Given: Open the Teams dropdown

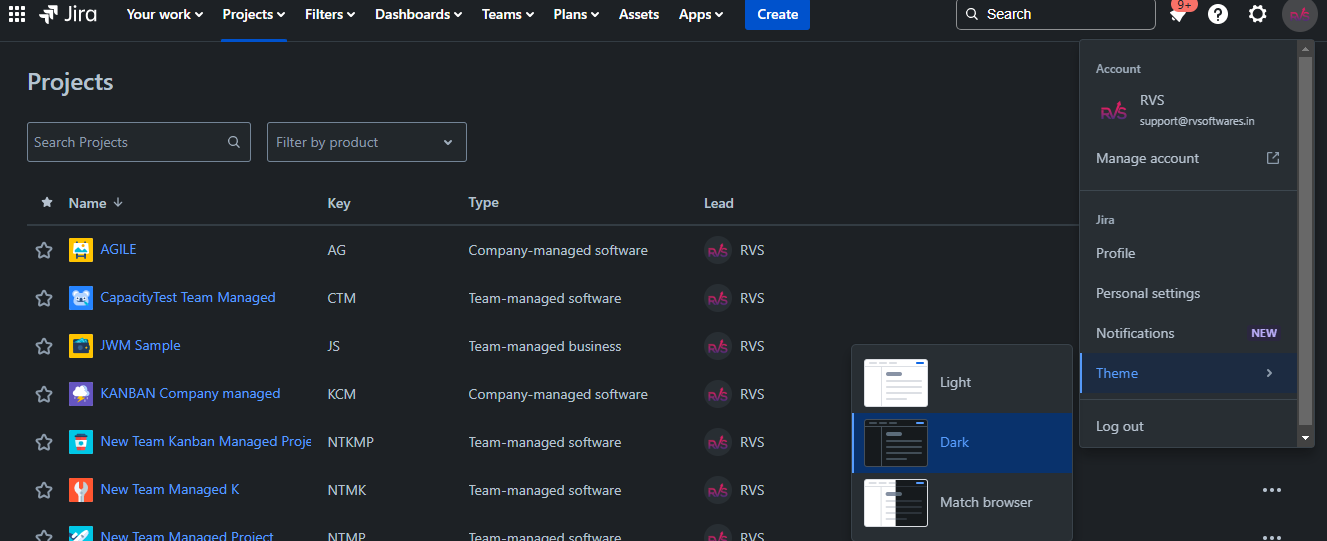Looking at the screenshot, I should tap(507, 14).
